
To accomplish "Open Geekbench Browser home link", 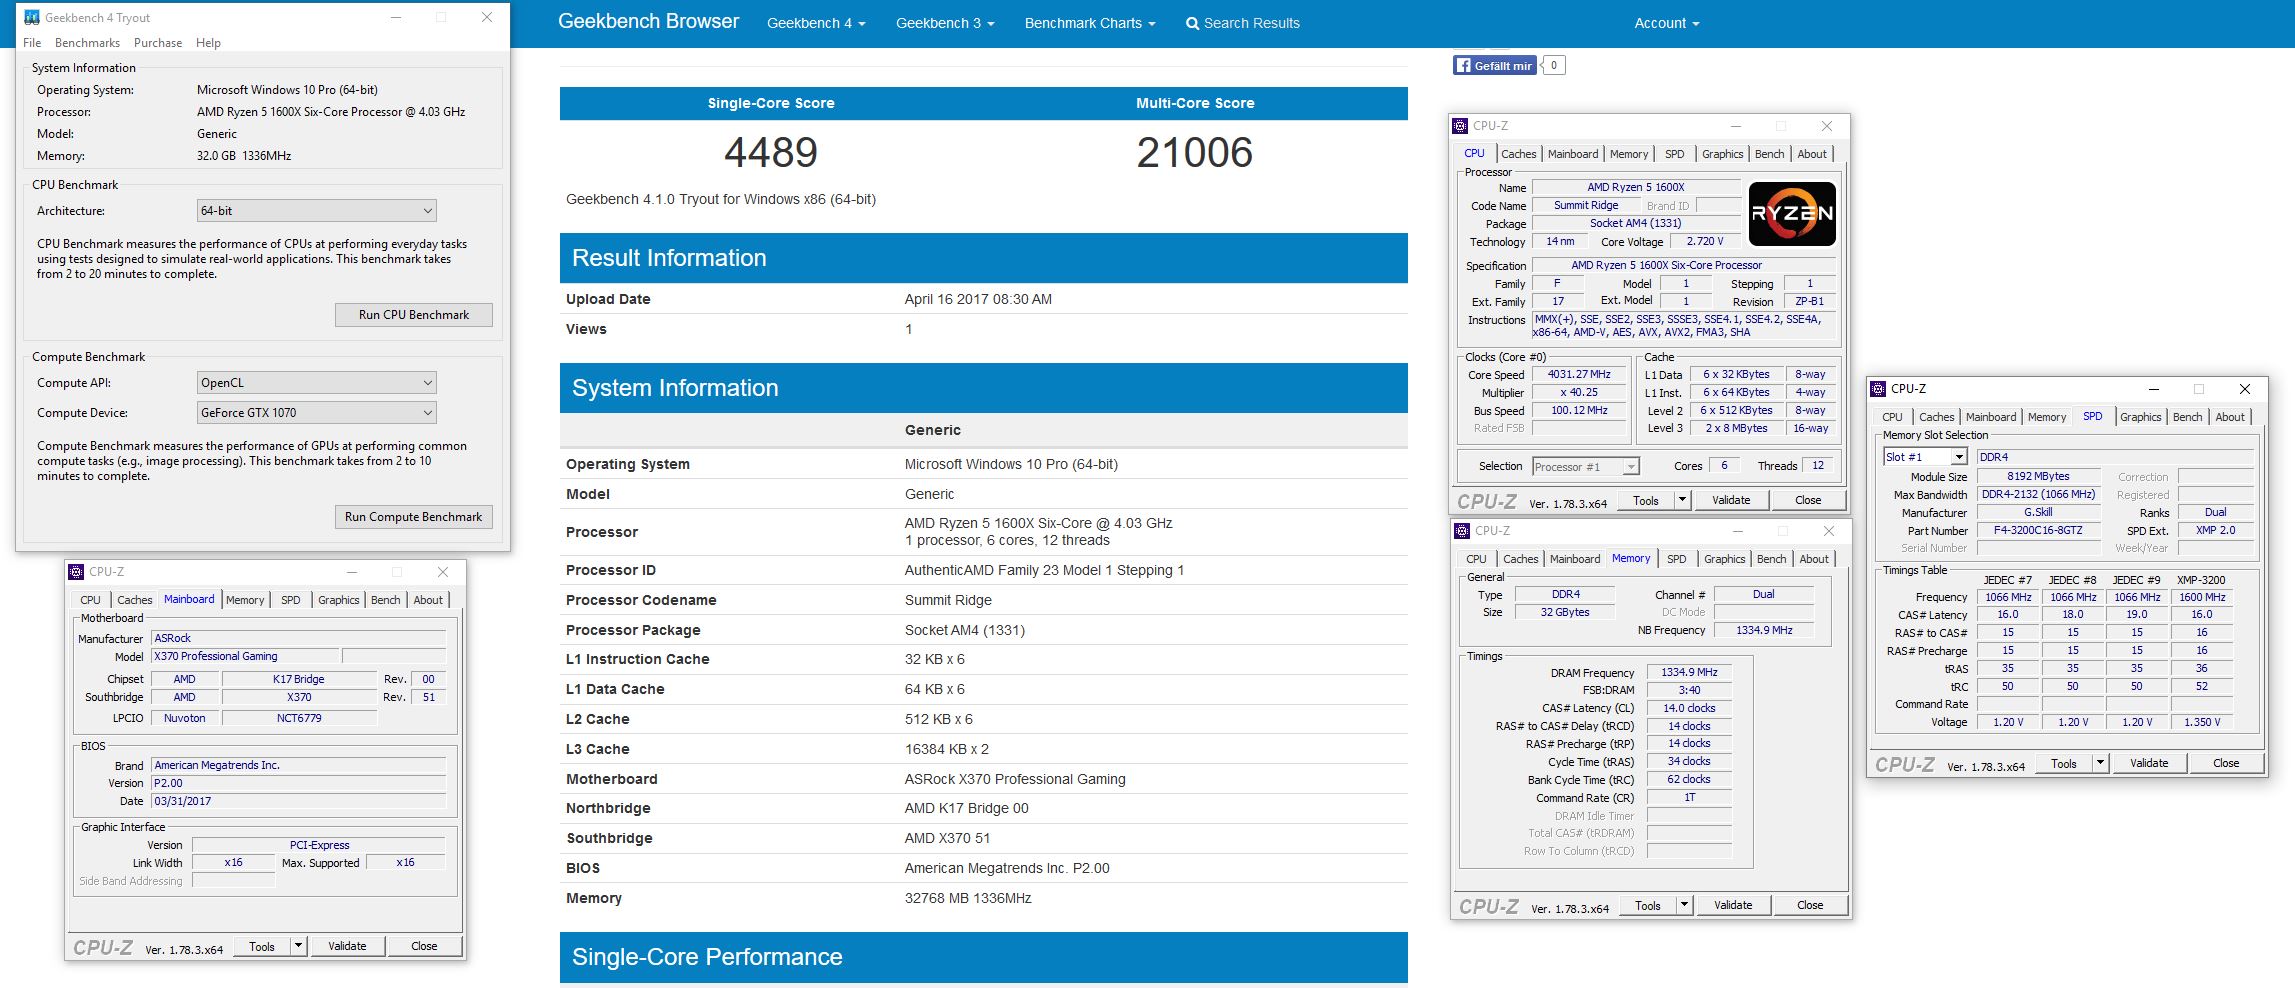I will 648,22.
